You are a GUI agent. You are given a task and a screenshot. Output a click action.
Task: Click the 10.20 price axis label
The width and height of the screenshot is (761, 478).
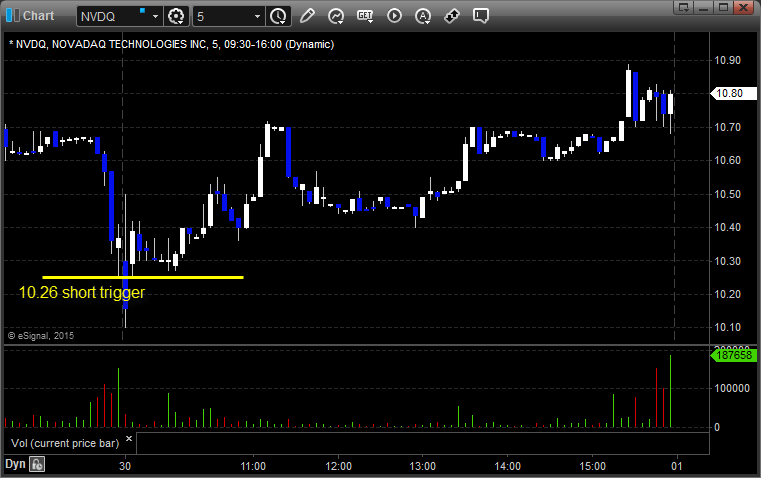(728, 294)
